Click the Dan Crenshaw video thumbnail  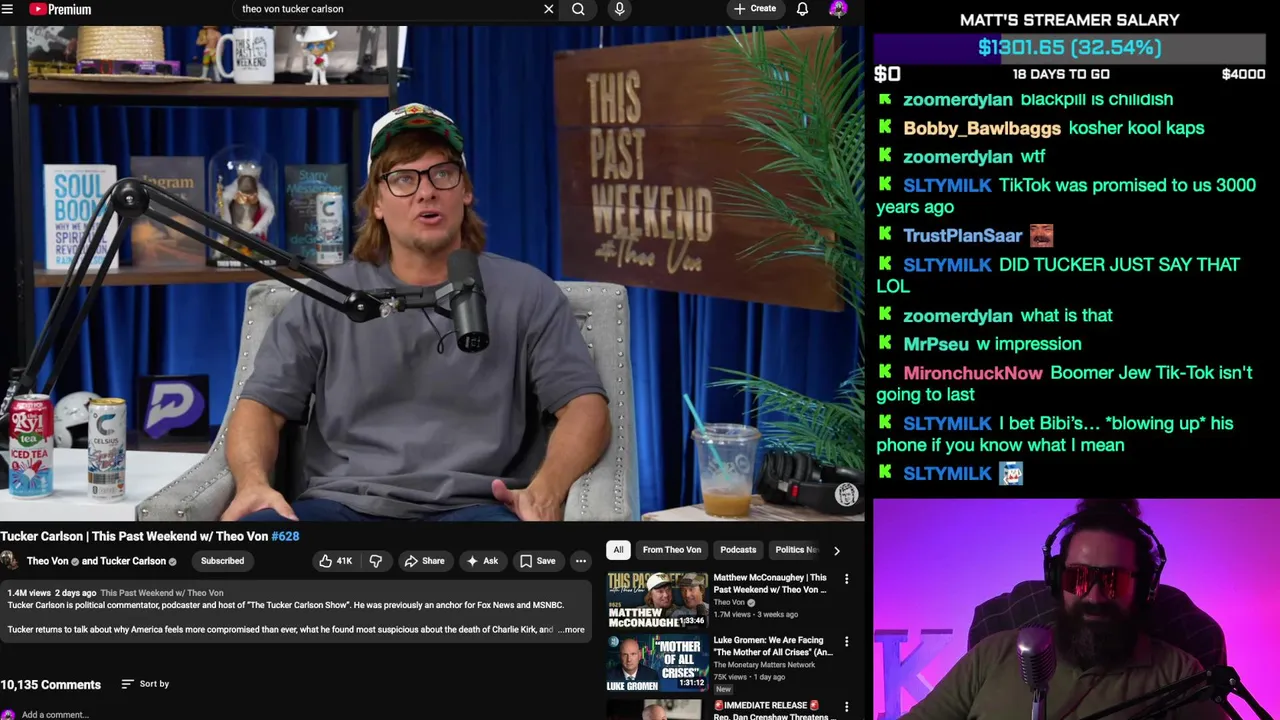coord(656,709)
